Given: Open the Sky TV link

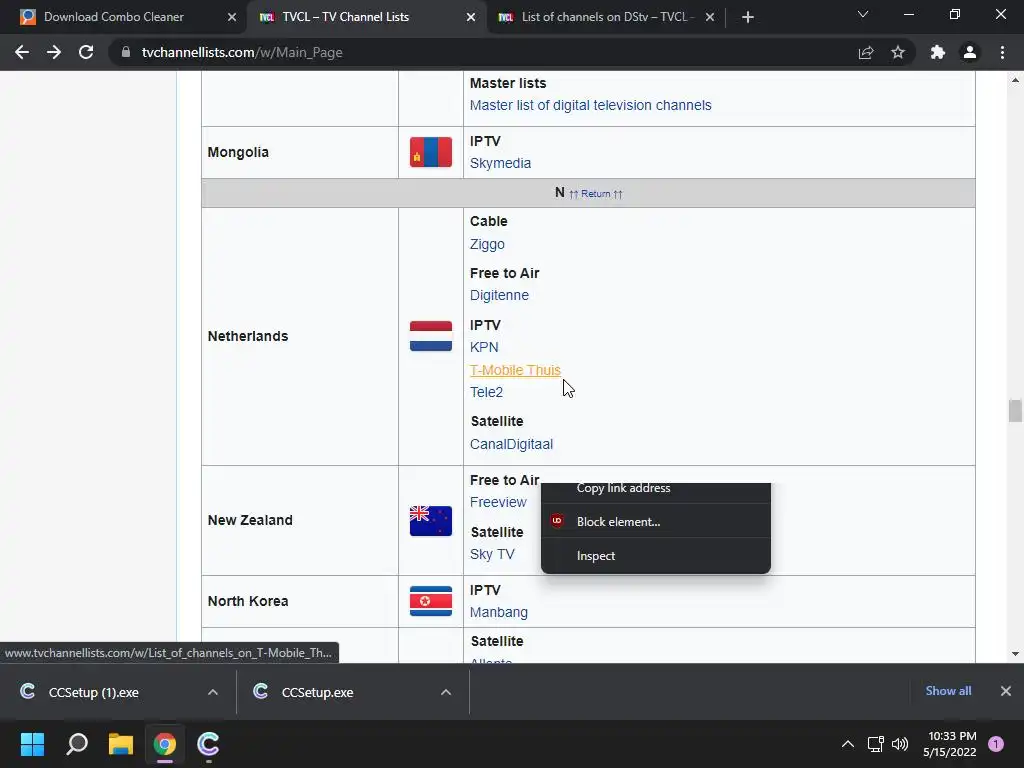Looking at the screenshot, I should click(492, 554).
